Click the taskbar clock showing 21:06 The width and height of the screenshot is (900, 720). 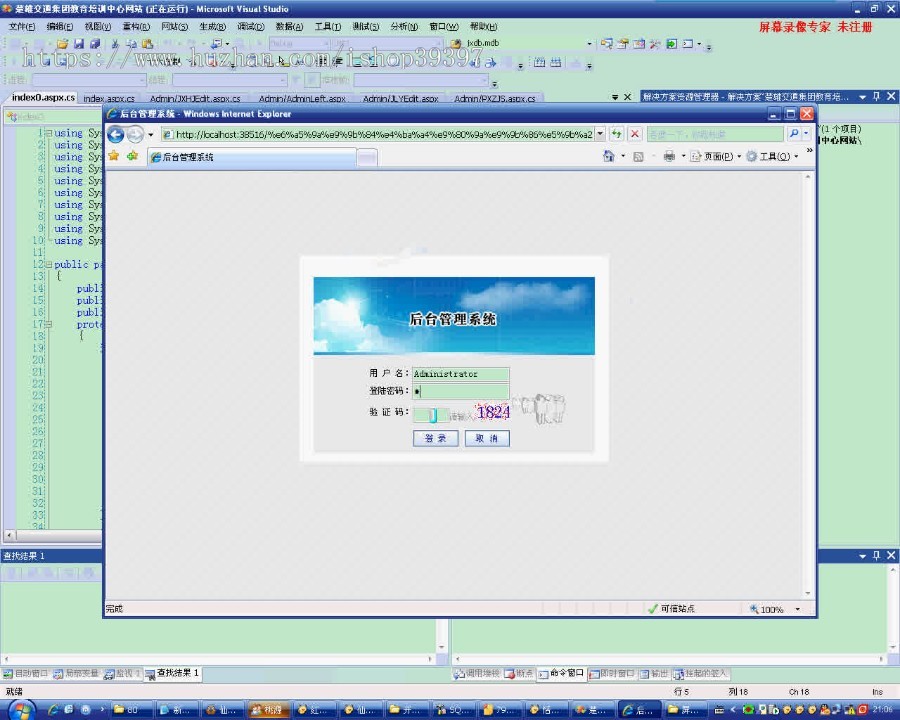[x=883, y=709]
